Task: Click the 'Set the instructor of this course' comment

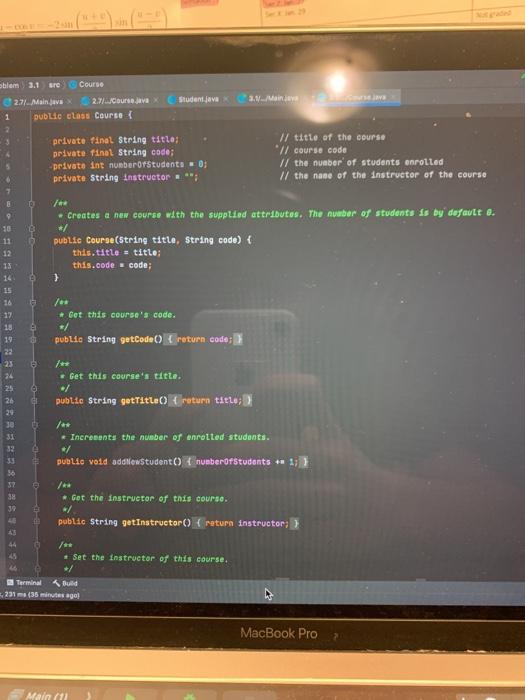Action: pos(146,558)
